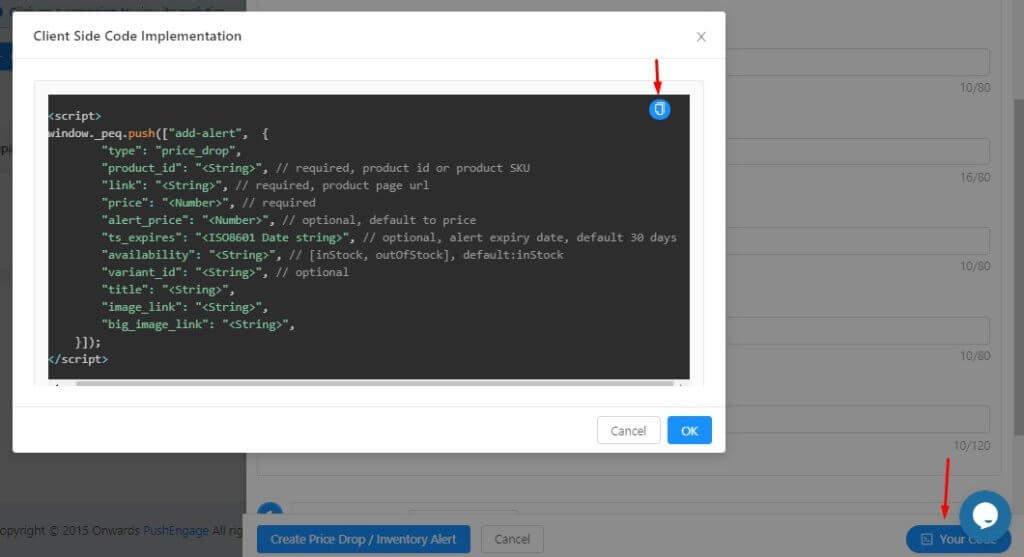Screen dimensions: 1024x557
Task: Open the chat support bubble
Action: (x=985, y=516)
